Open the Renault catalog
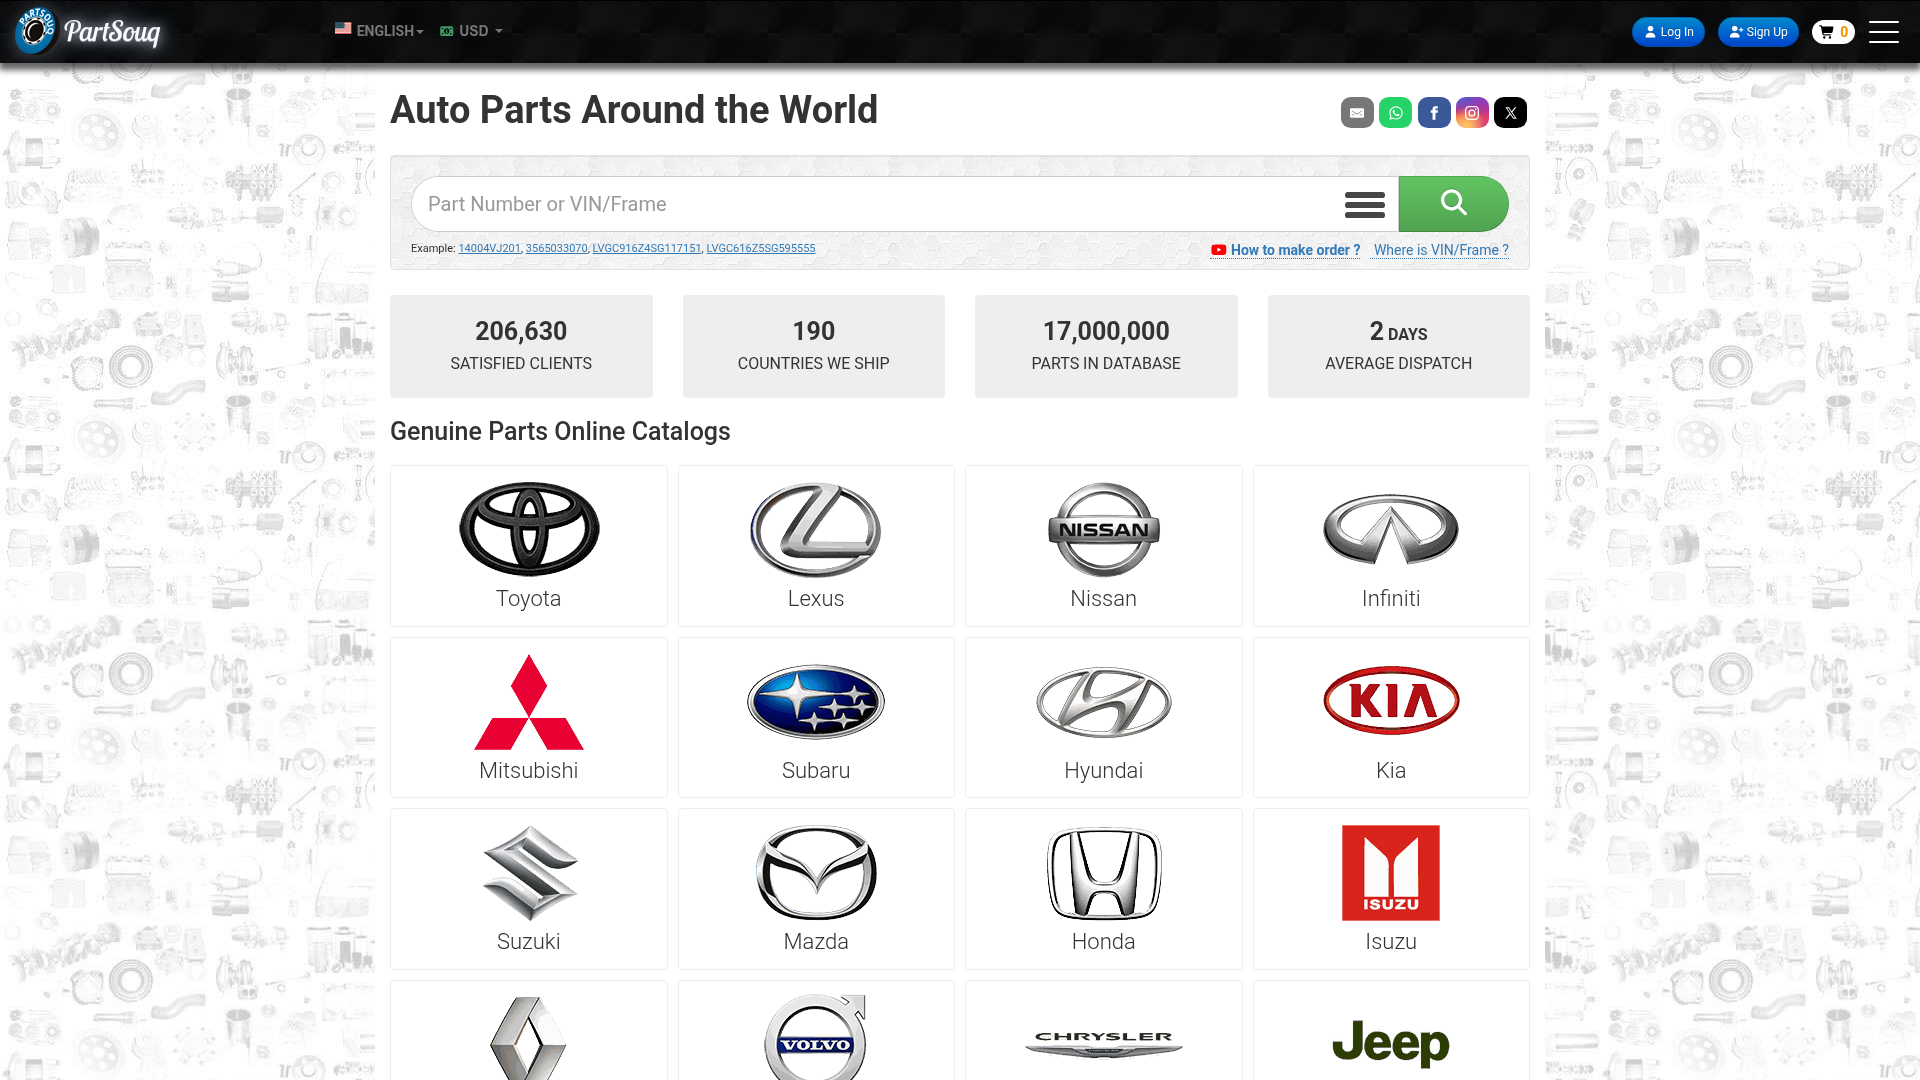Image resolution: width=1920 pixels, height=1080 pixels. (x=529, y=1032)
